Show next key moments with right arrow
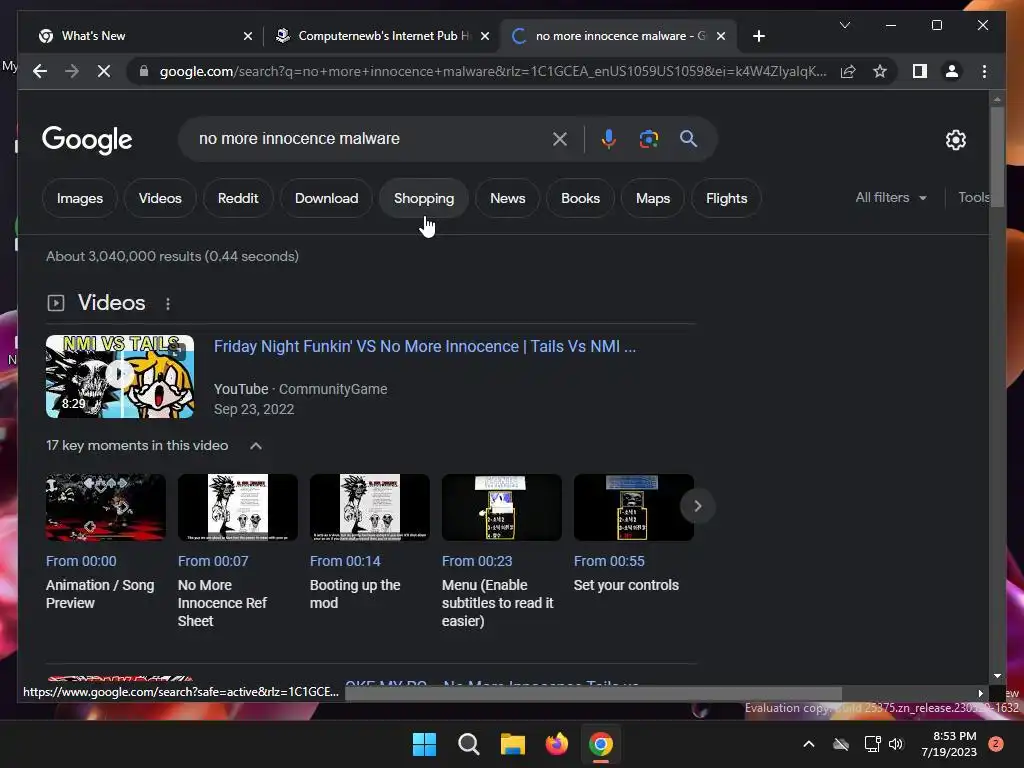 697,506
